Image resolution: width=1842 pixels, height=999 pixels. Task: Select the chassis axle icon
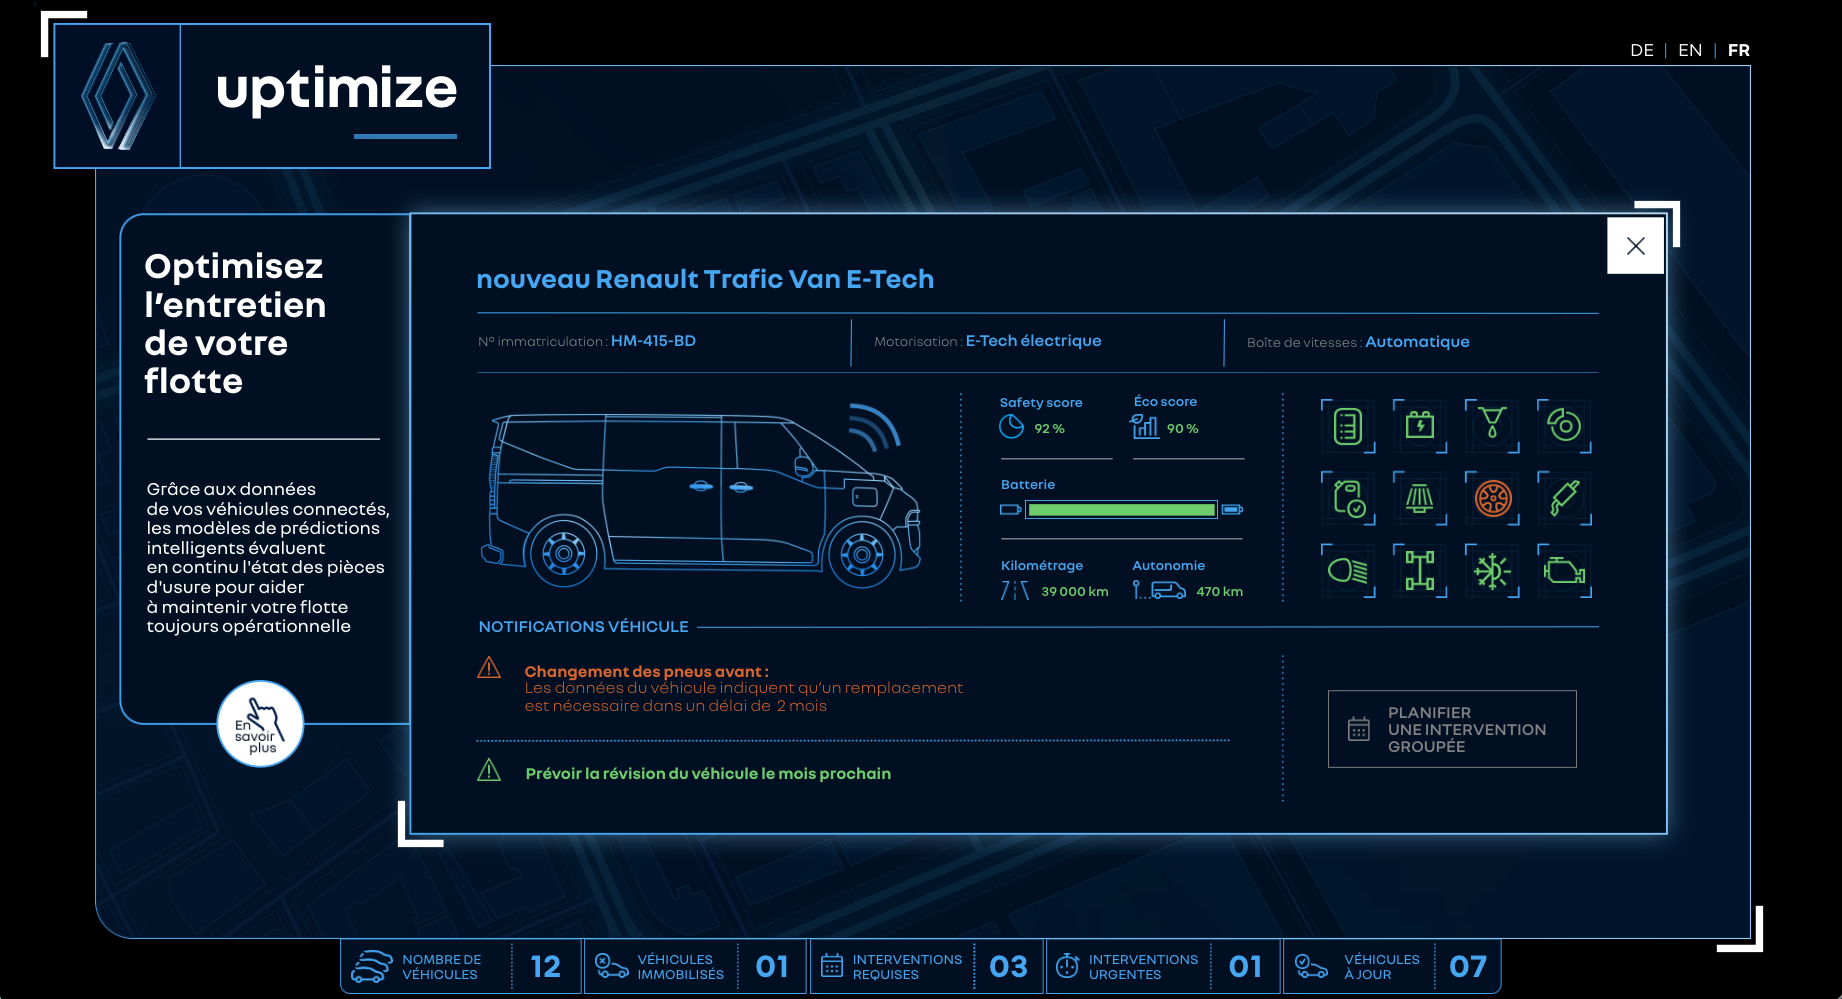click(1420, 571)
